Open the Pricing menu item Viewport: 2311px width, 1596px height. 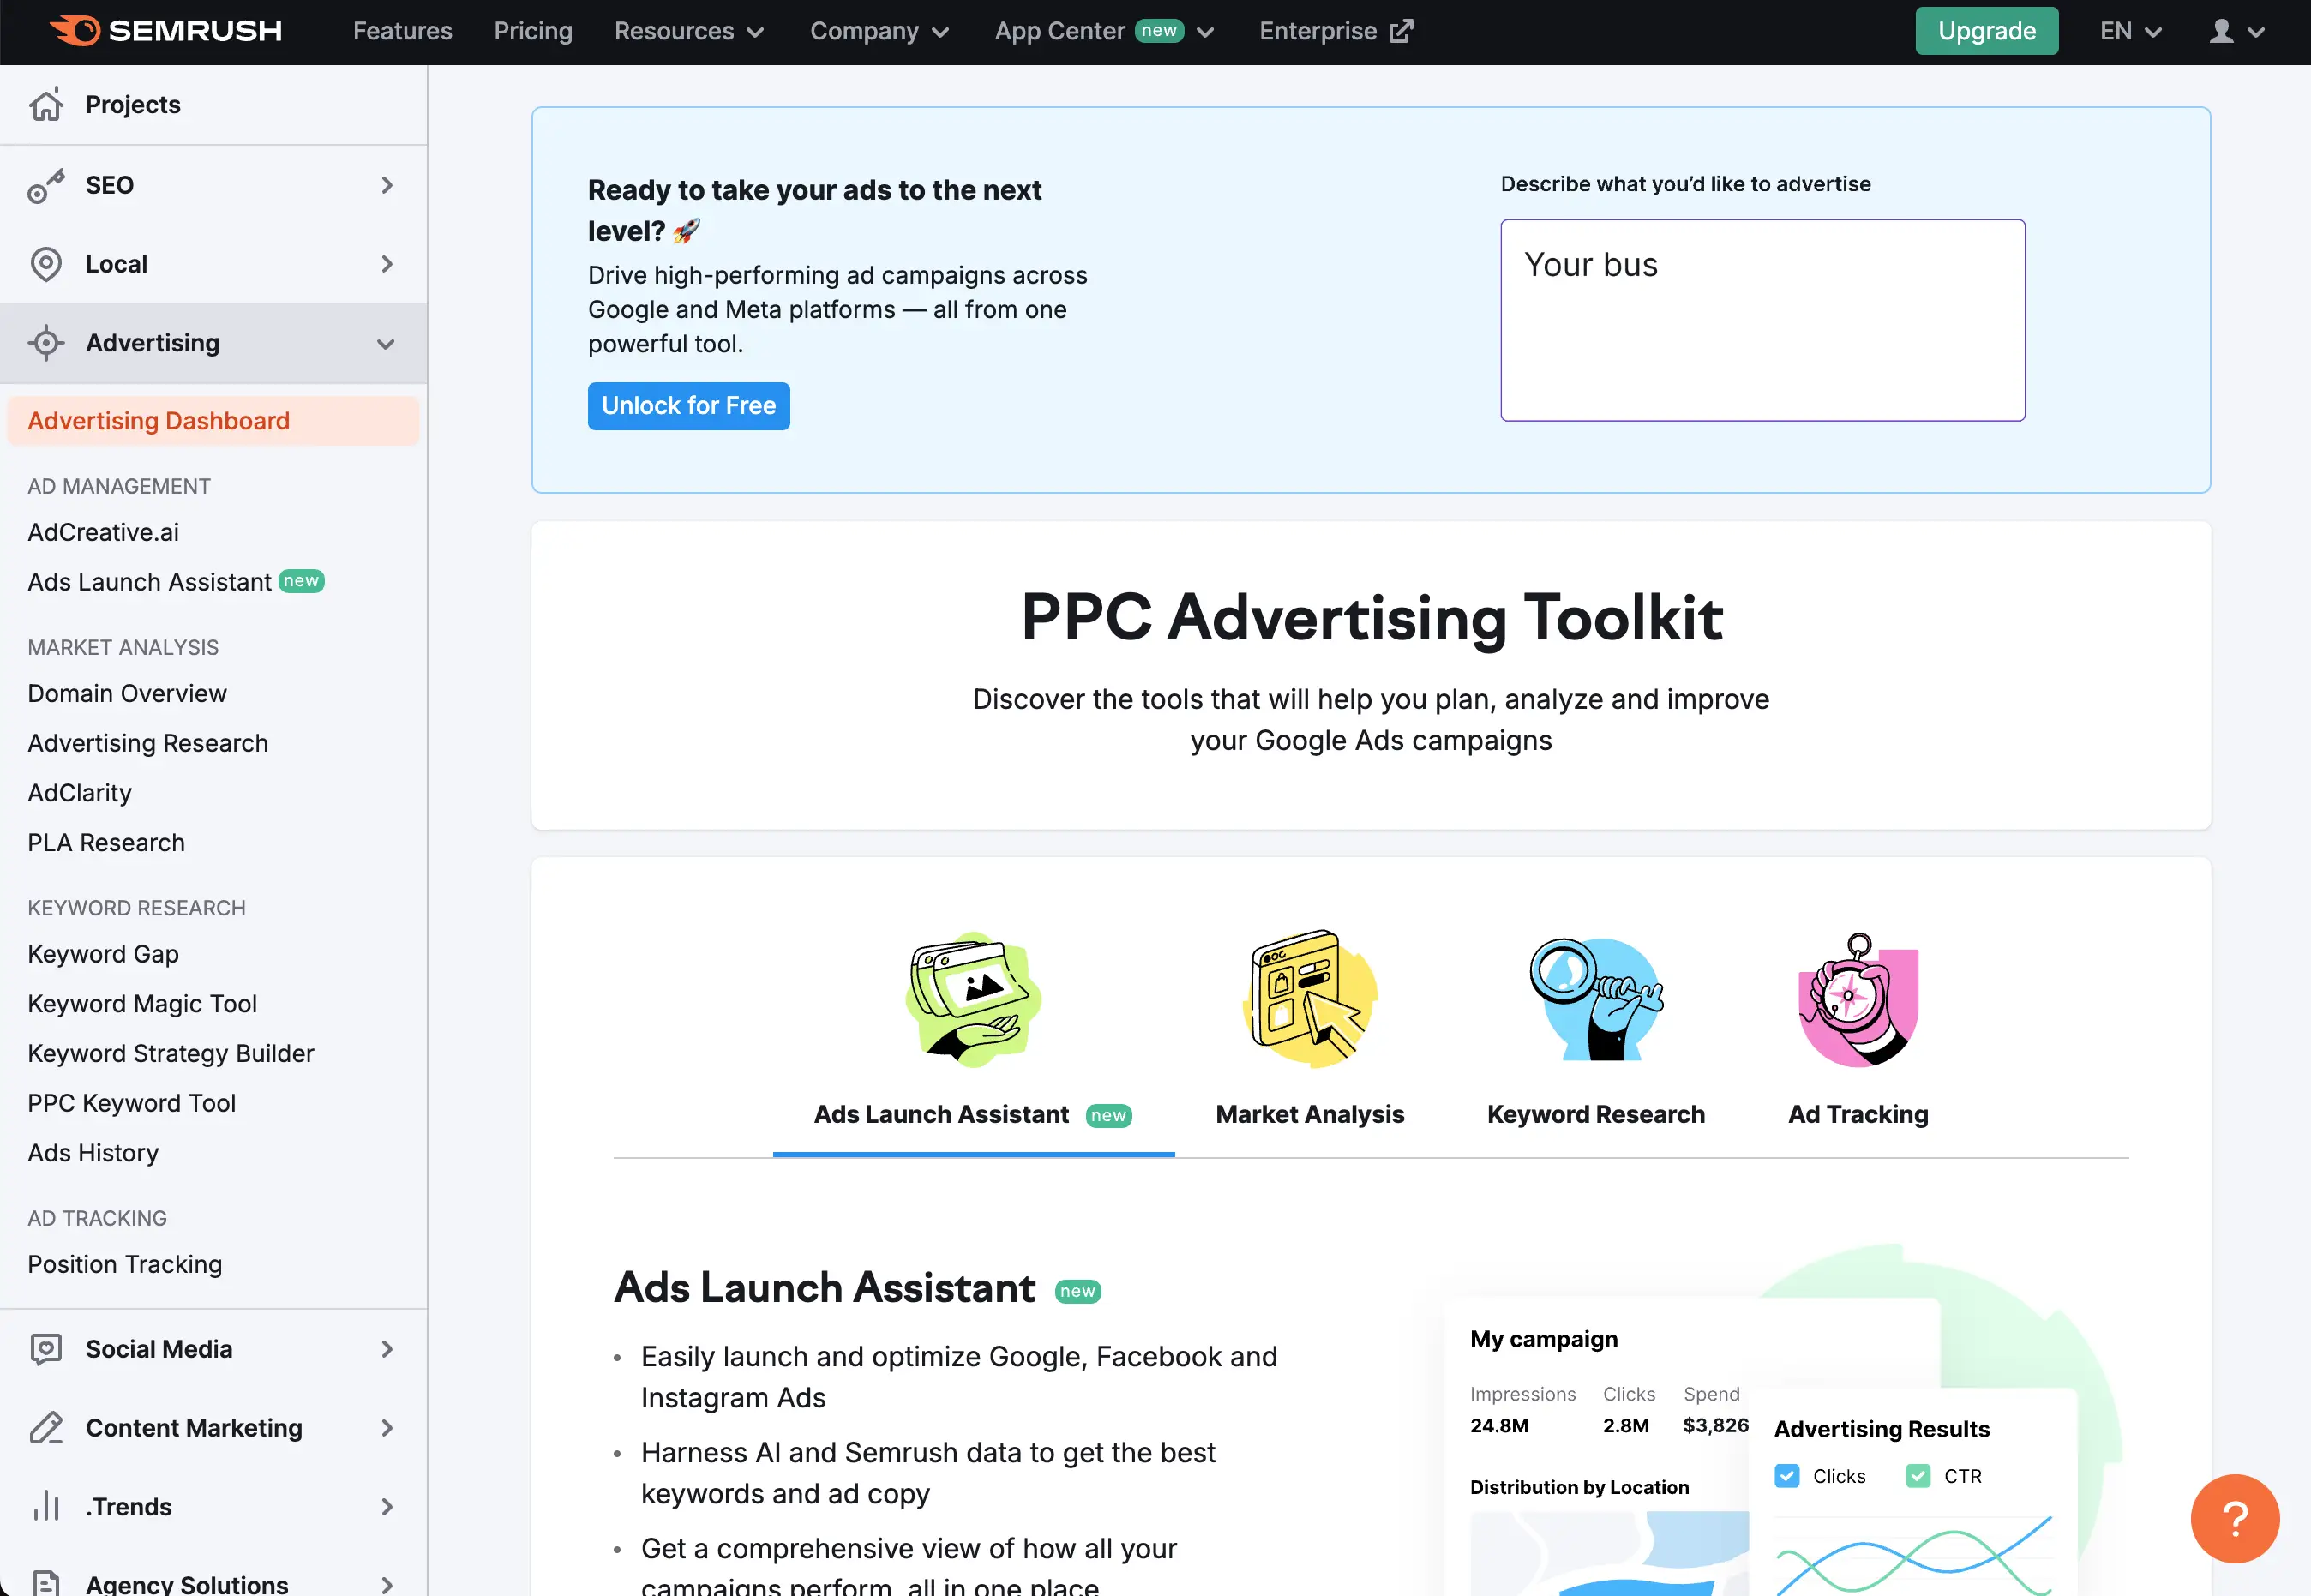[x=533, y=31]
